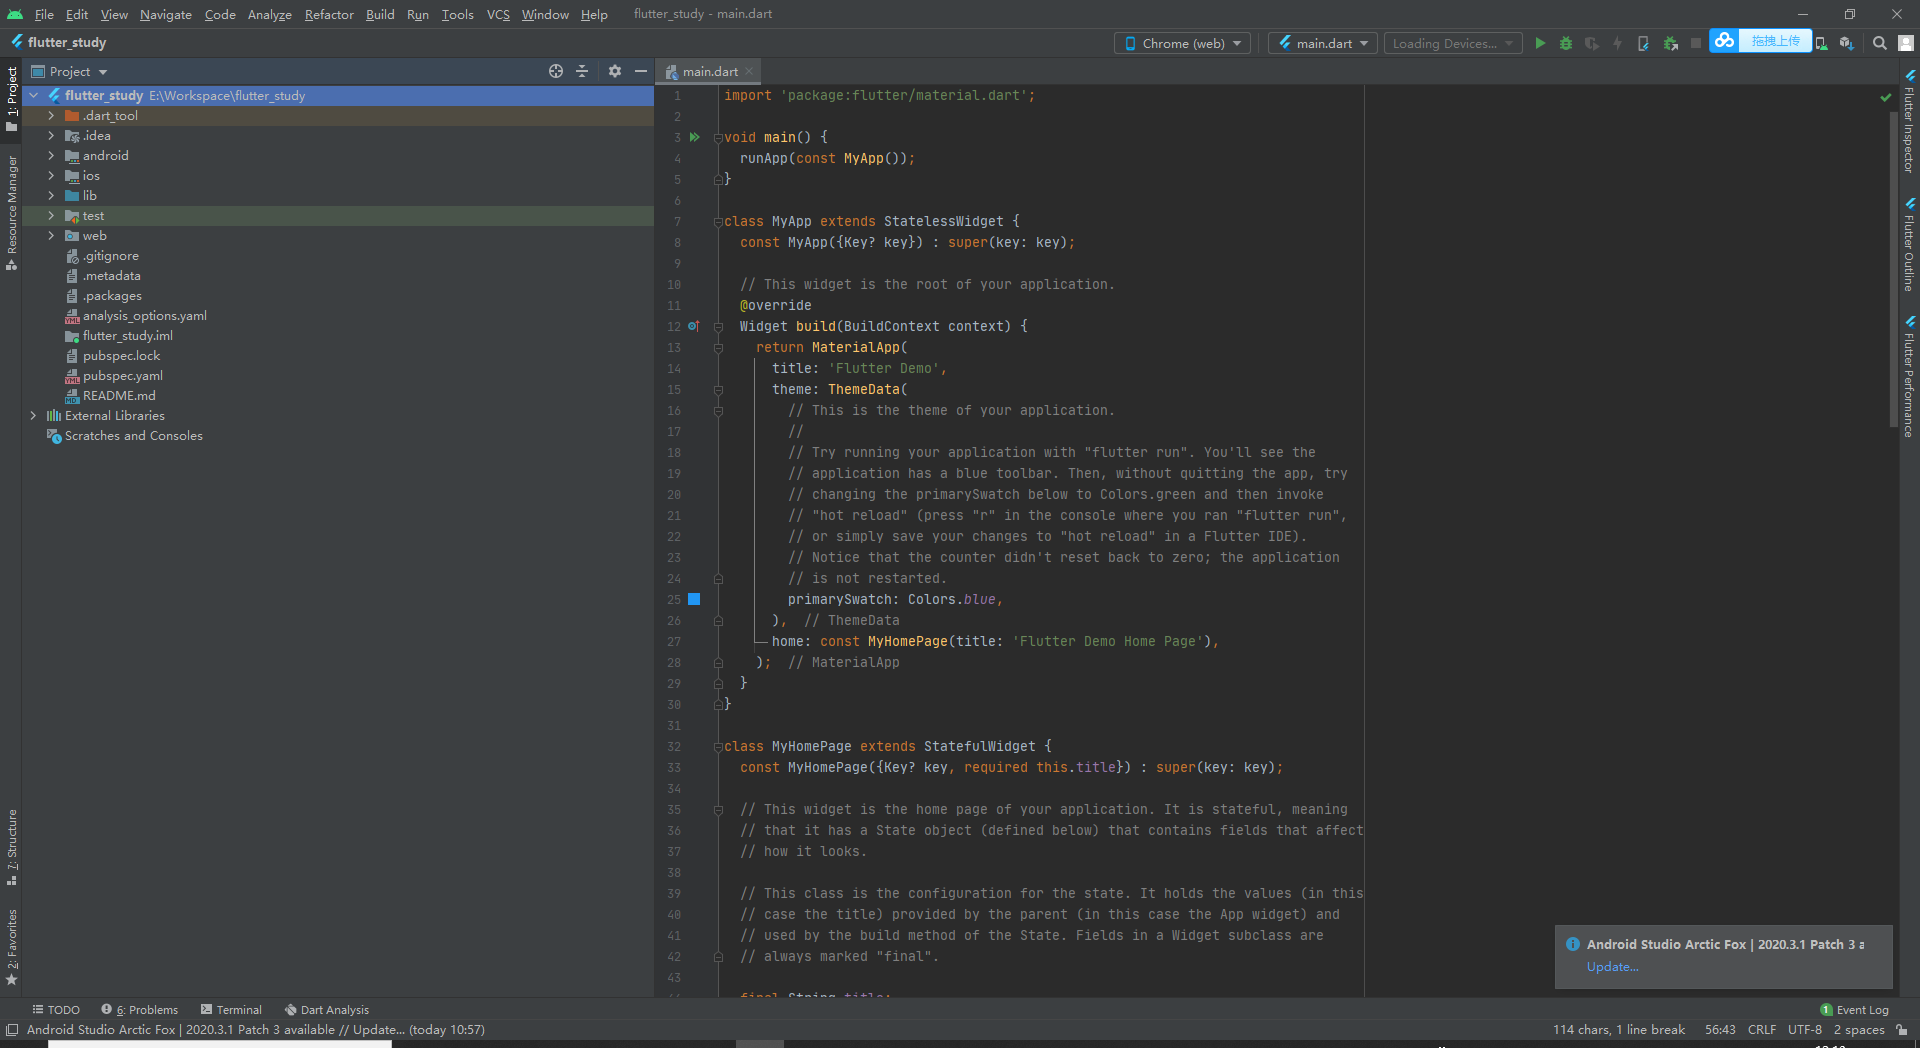The height and width of the screenshot is (1048, 1920).
Task: Trigger Flutter hot reload lightning icon
Action: (1617, 43)
